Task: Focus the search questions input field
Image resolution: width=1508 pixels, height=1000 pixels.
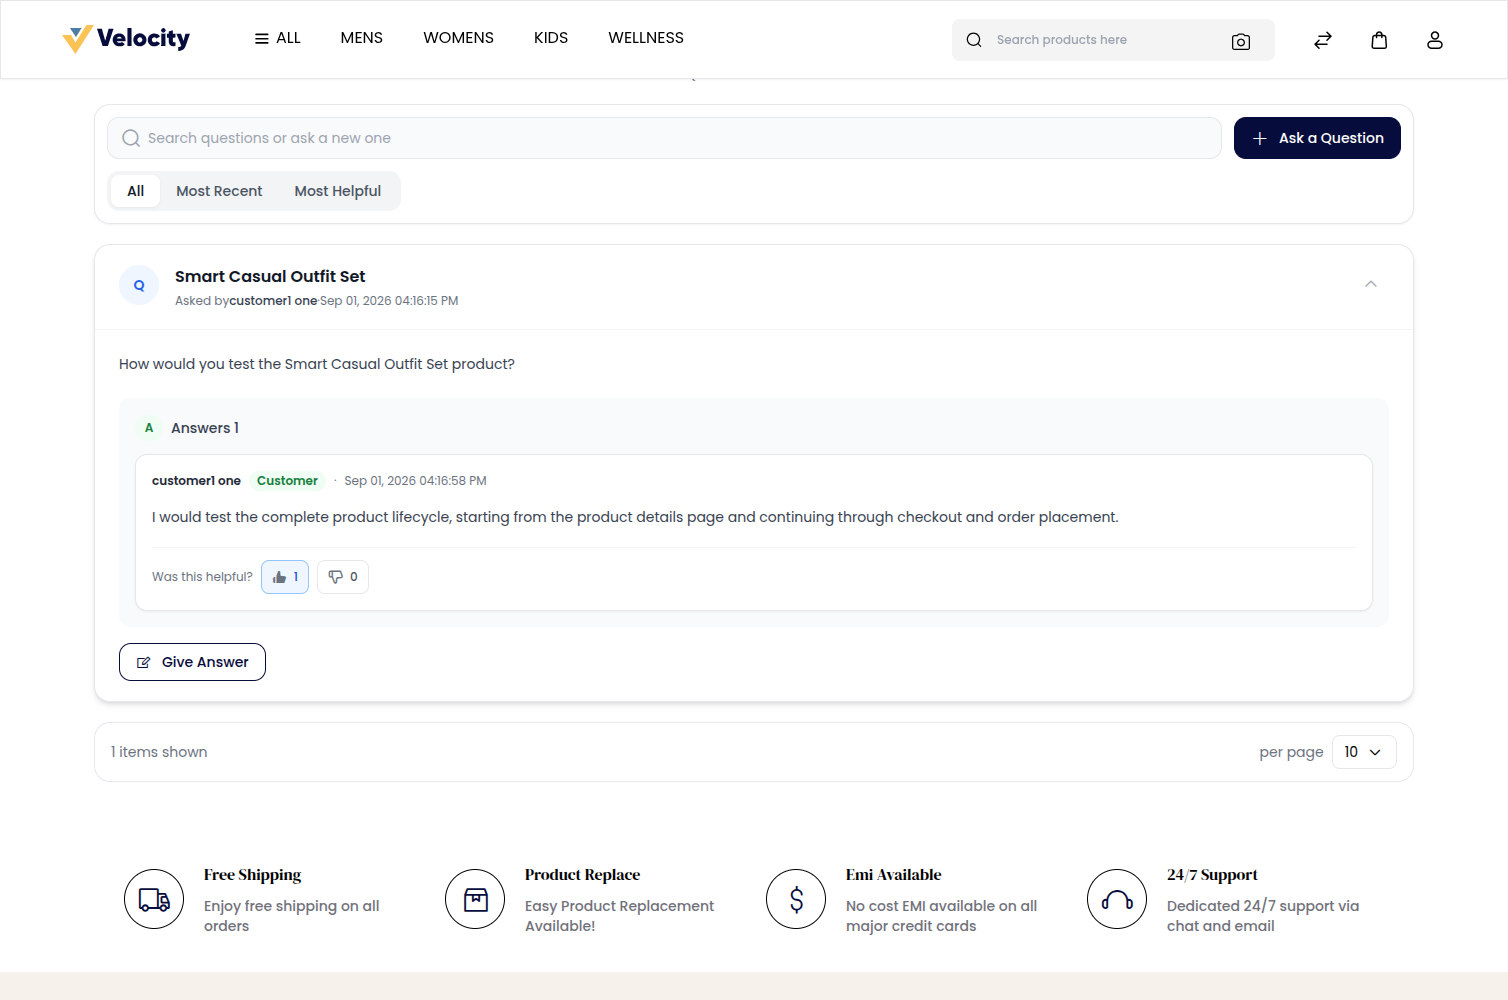Action: 664,138
